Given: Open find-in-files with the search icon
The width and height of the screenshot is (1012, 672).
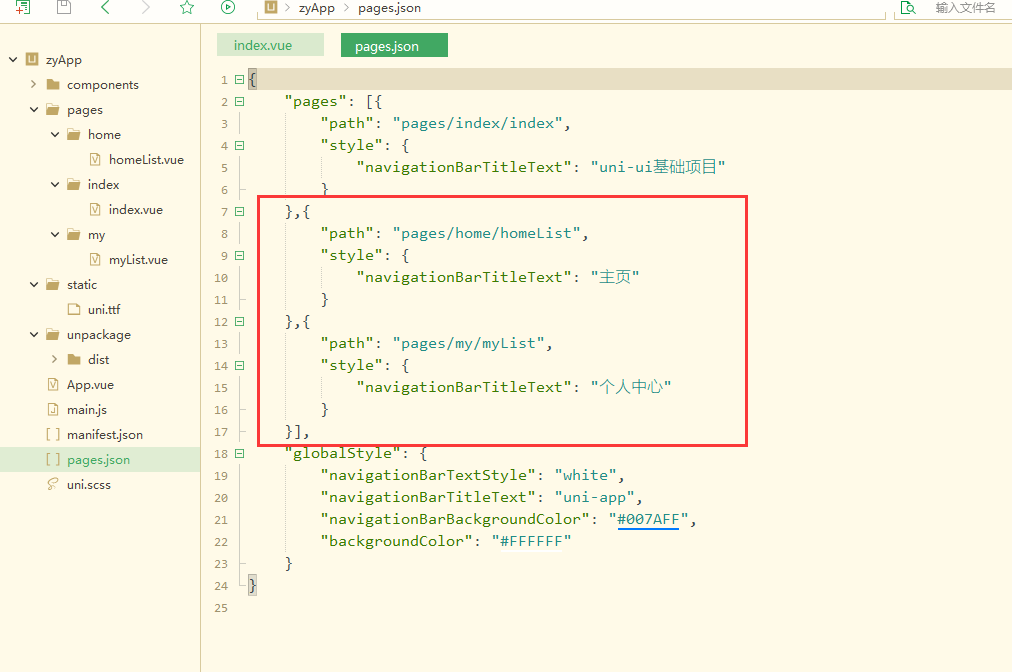Looking at the screenshot, I should [x=908, y=8].
